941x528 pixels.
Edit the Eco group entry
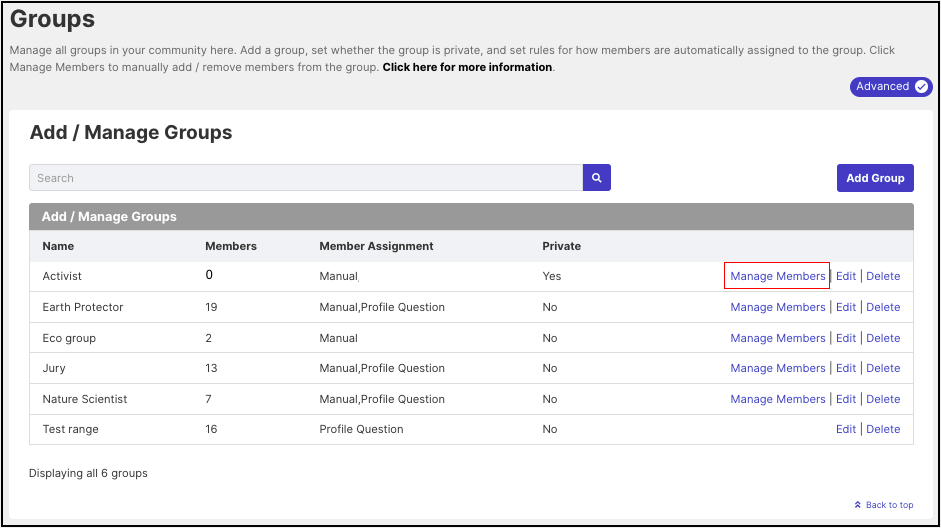tap(846, 338)
